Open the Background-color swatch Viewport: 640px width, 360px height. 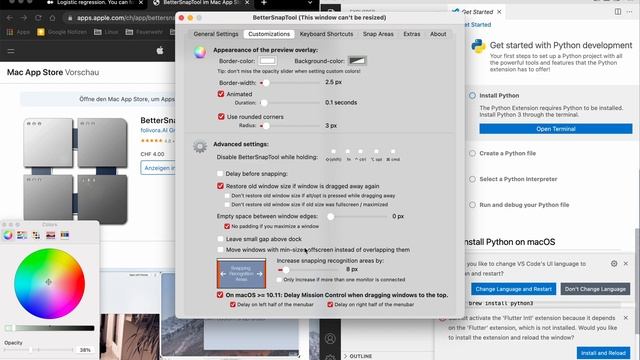tap(357, 61)
